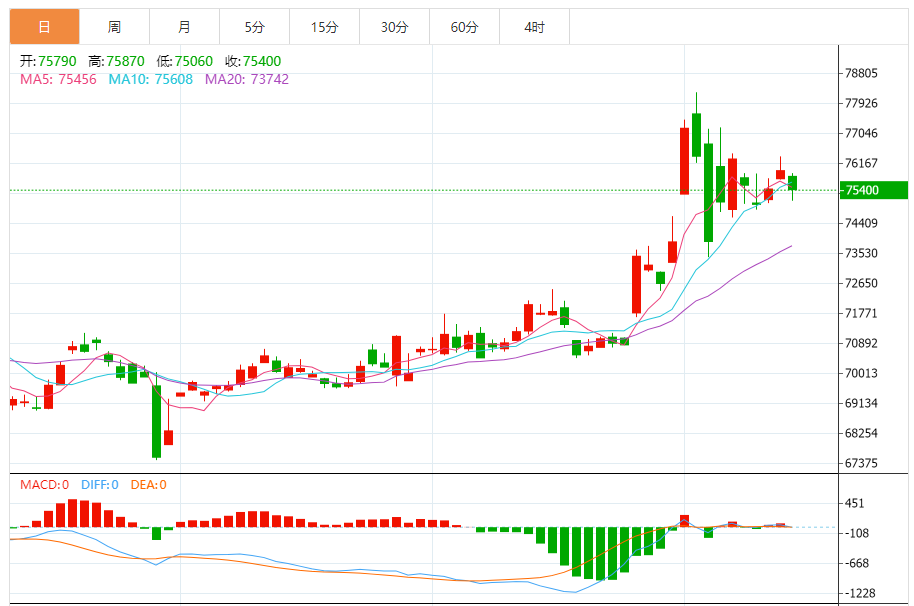
Task: Click the 72650 price axis label
Action: point(861,283)
